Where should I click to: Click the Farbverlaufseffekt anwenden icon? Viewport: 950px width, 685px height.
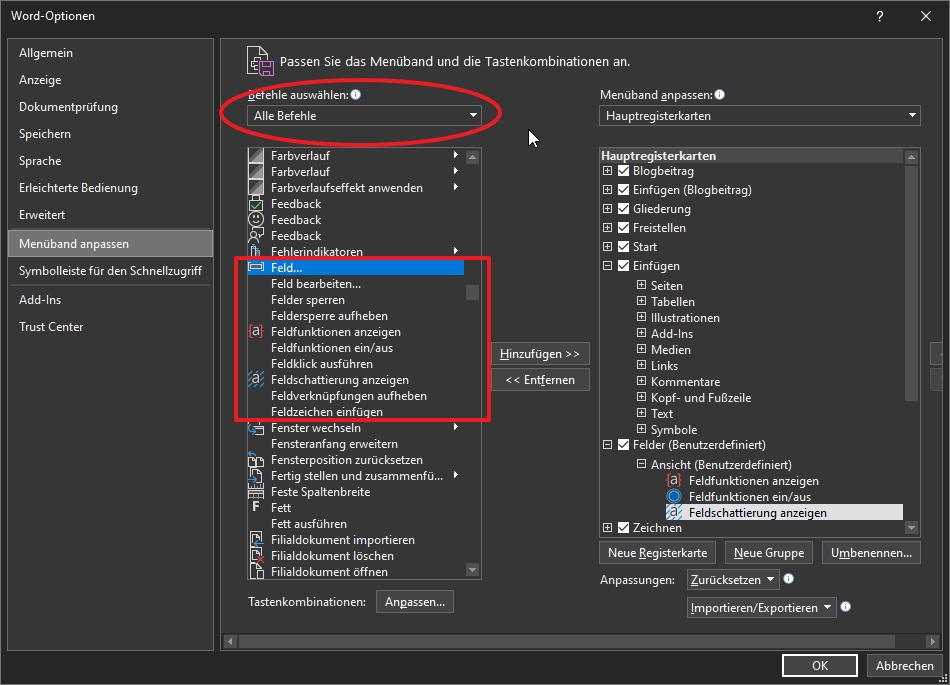click(x=256, y=187)
